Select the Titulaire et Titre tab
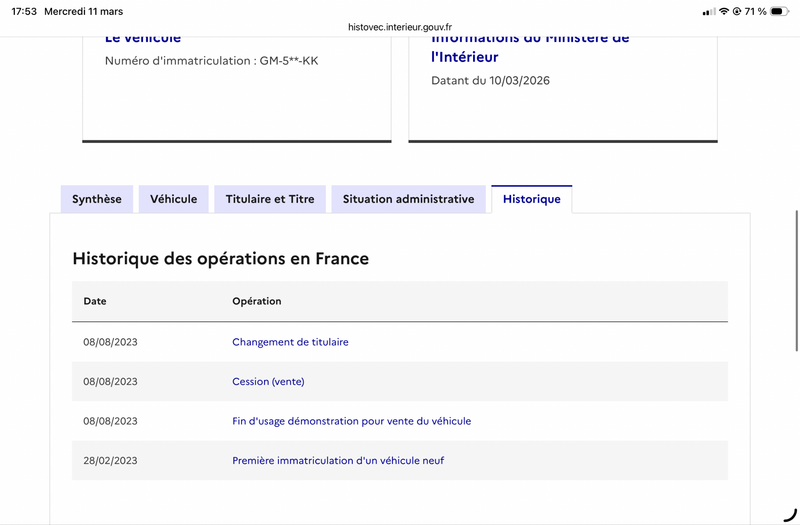This screenshot has width=800, height=525. 270,199
